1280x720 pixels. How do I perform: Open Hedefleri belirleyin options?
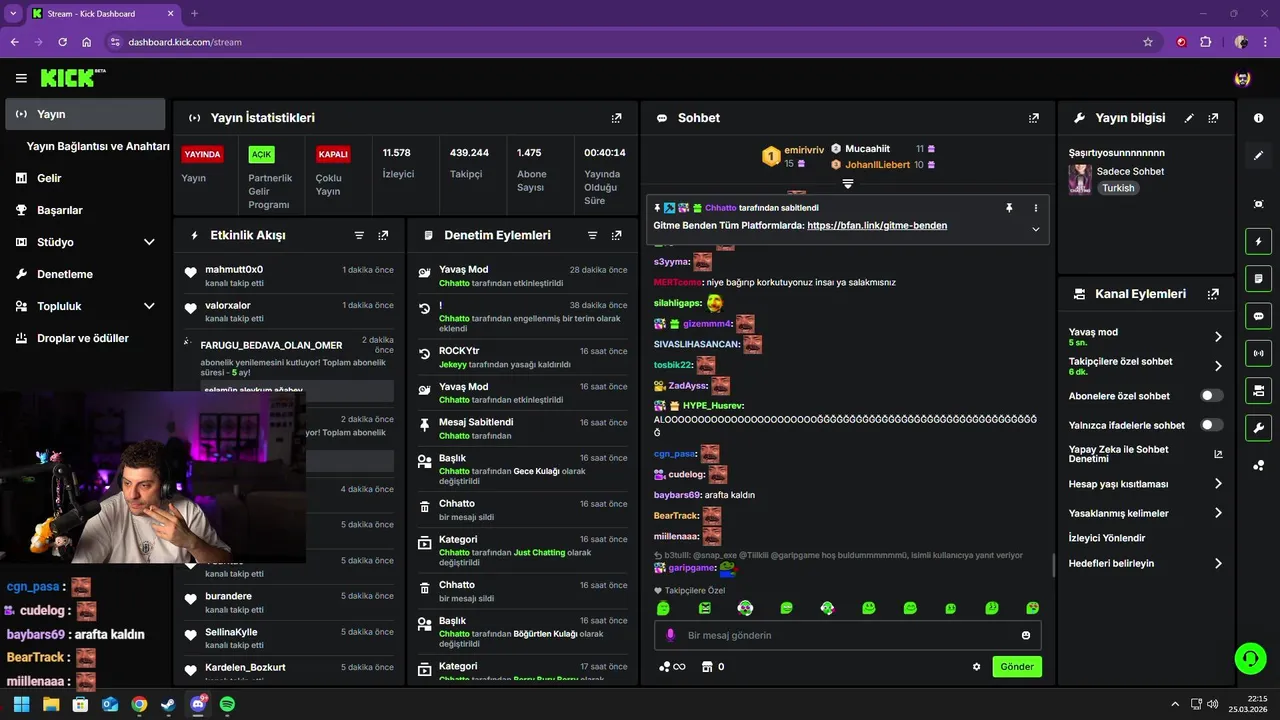1145,563
